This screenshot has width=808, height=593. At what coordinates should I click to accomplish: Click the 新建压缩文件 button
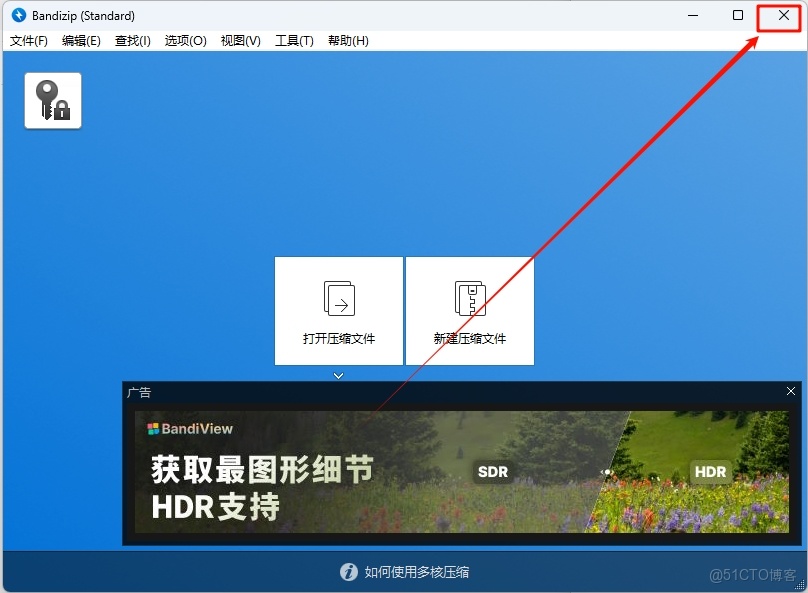(x=470, y=311)
